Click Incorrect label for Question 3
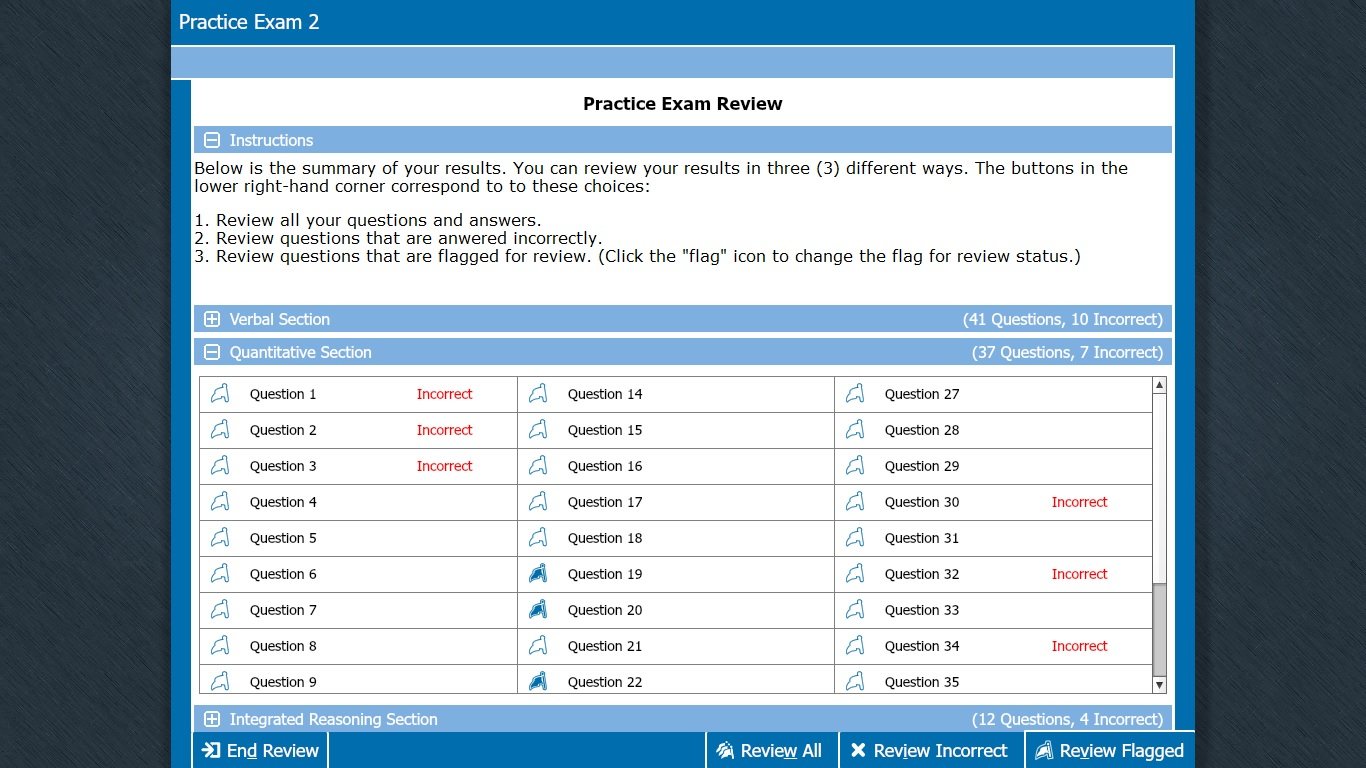The width and height of the screenshot is (1366, 768). tap(444, 466)
